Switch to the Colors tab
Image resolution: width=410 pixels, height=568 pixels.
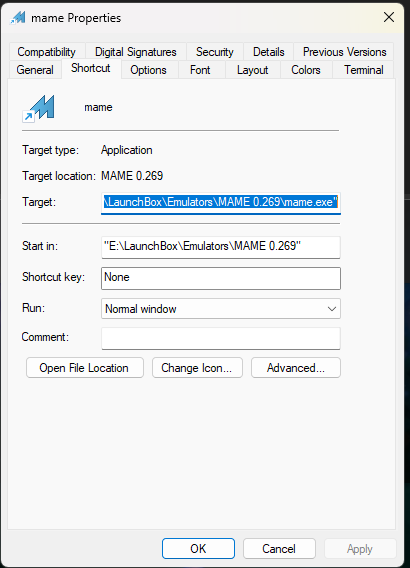[x=306, y=70]
